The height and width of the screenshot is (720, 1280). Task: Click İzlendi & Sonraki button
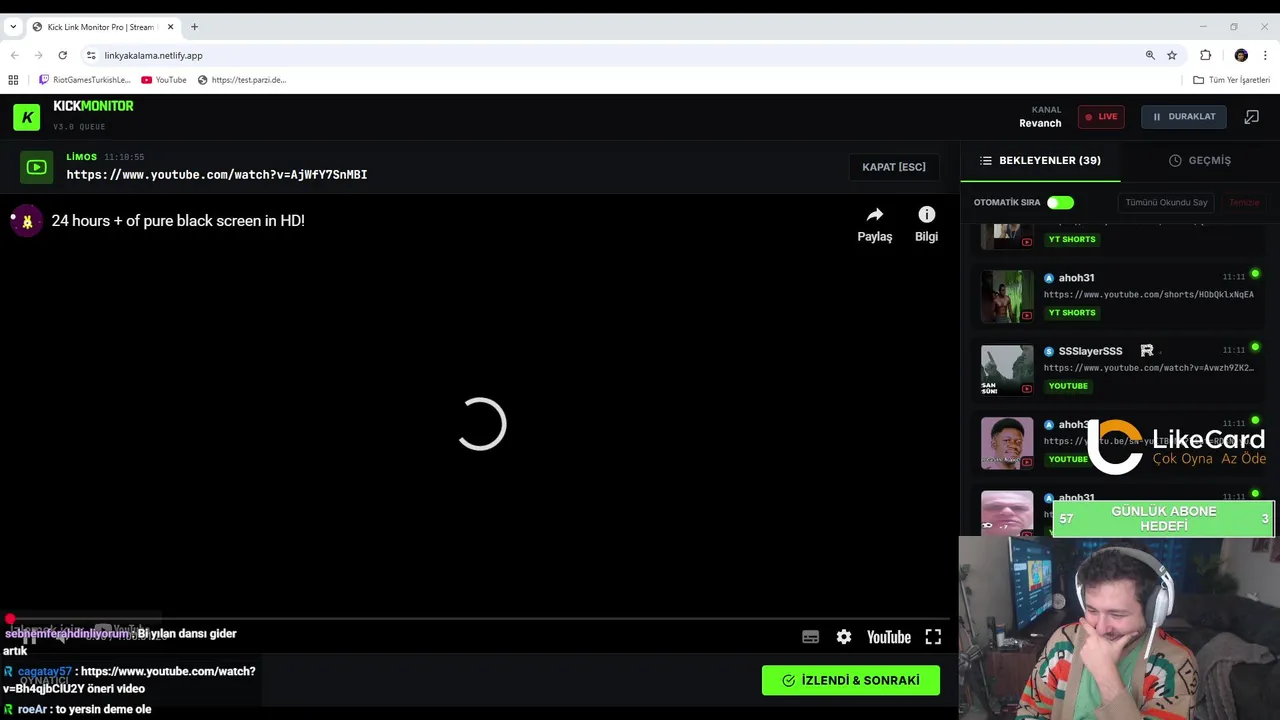[x=851, y=680]
